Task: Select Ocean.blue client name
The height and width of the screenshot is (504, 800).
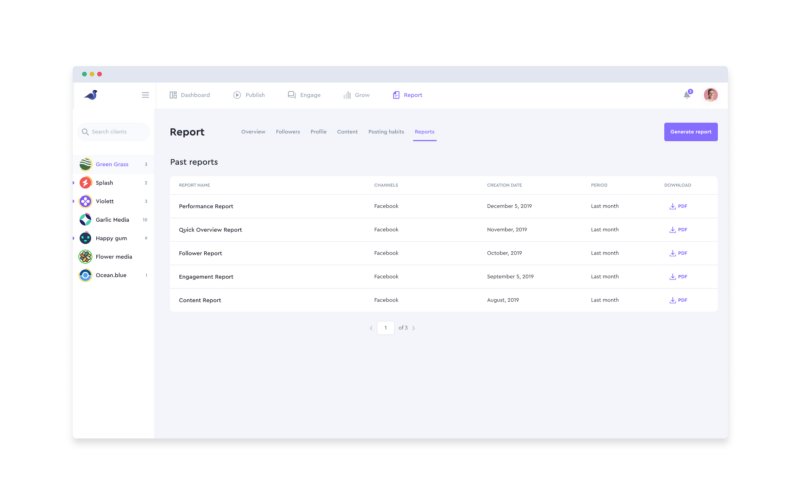Action: [111, 275]
